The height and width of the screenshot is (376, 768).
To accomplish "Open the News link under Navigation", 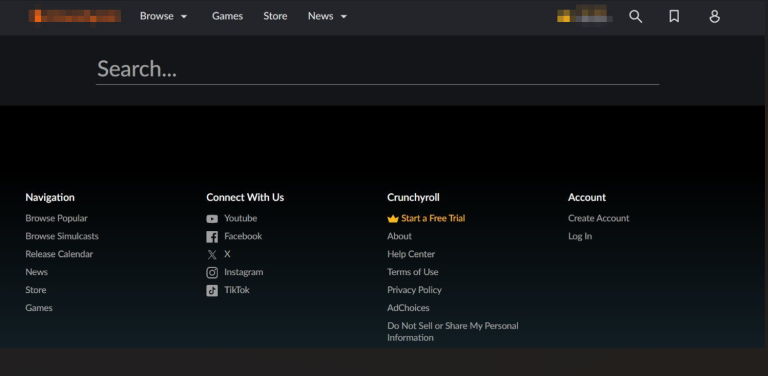I will coord(37,272).
